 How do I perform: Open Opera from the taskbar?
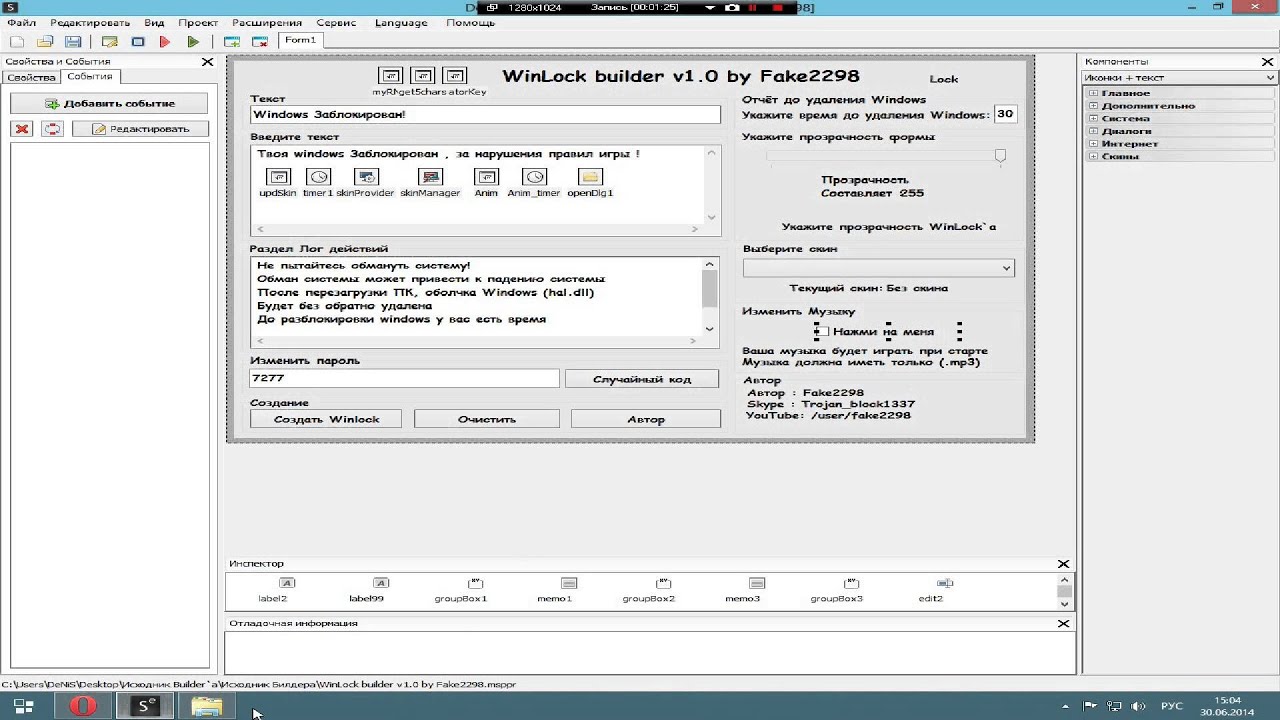click(83, 706)
